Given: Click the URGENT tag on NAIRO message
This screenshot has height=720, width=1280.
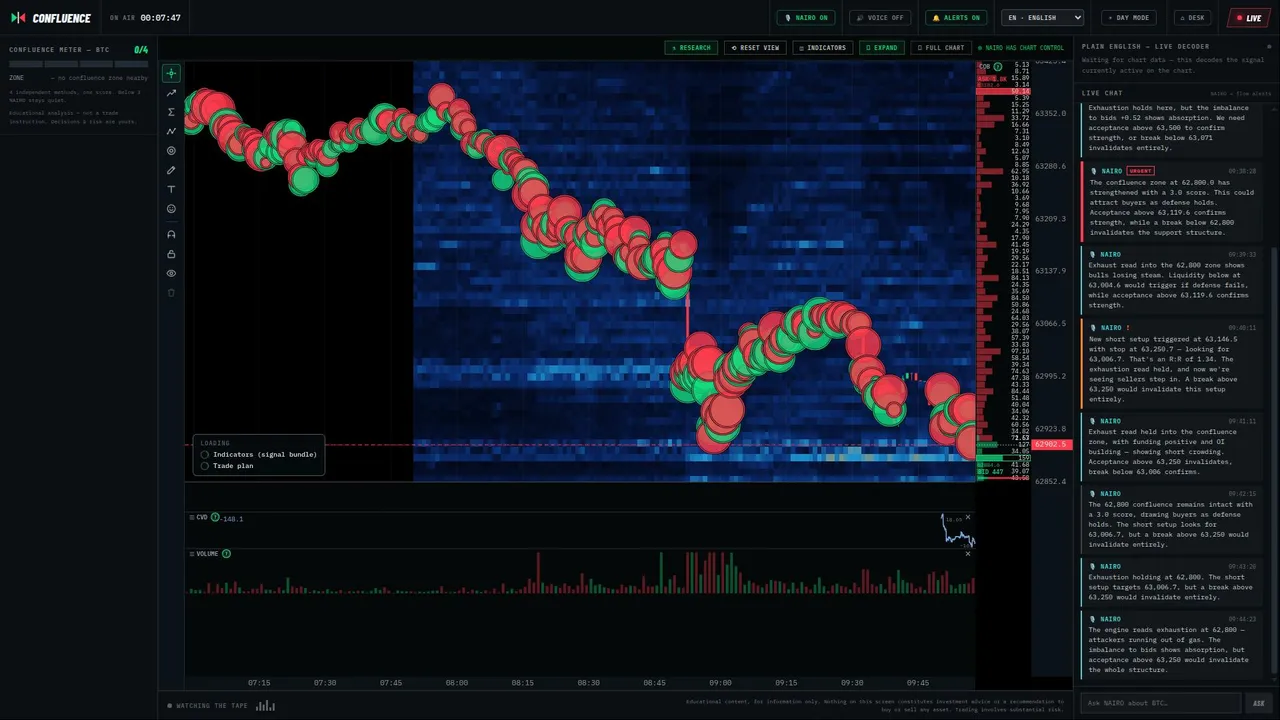Looking at the screenshot, I should click(x=1140, y=171).
